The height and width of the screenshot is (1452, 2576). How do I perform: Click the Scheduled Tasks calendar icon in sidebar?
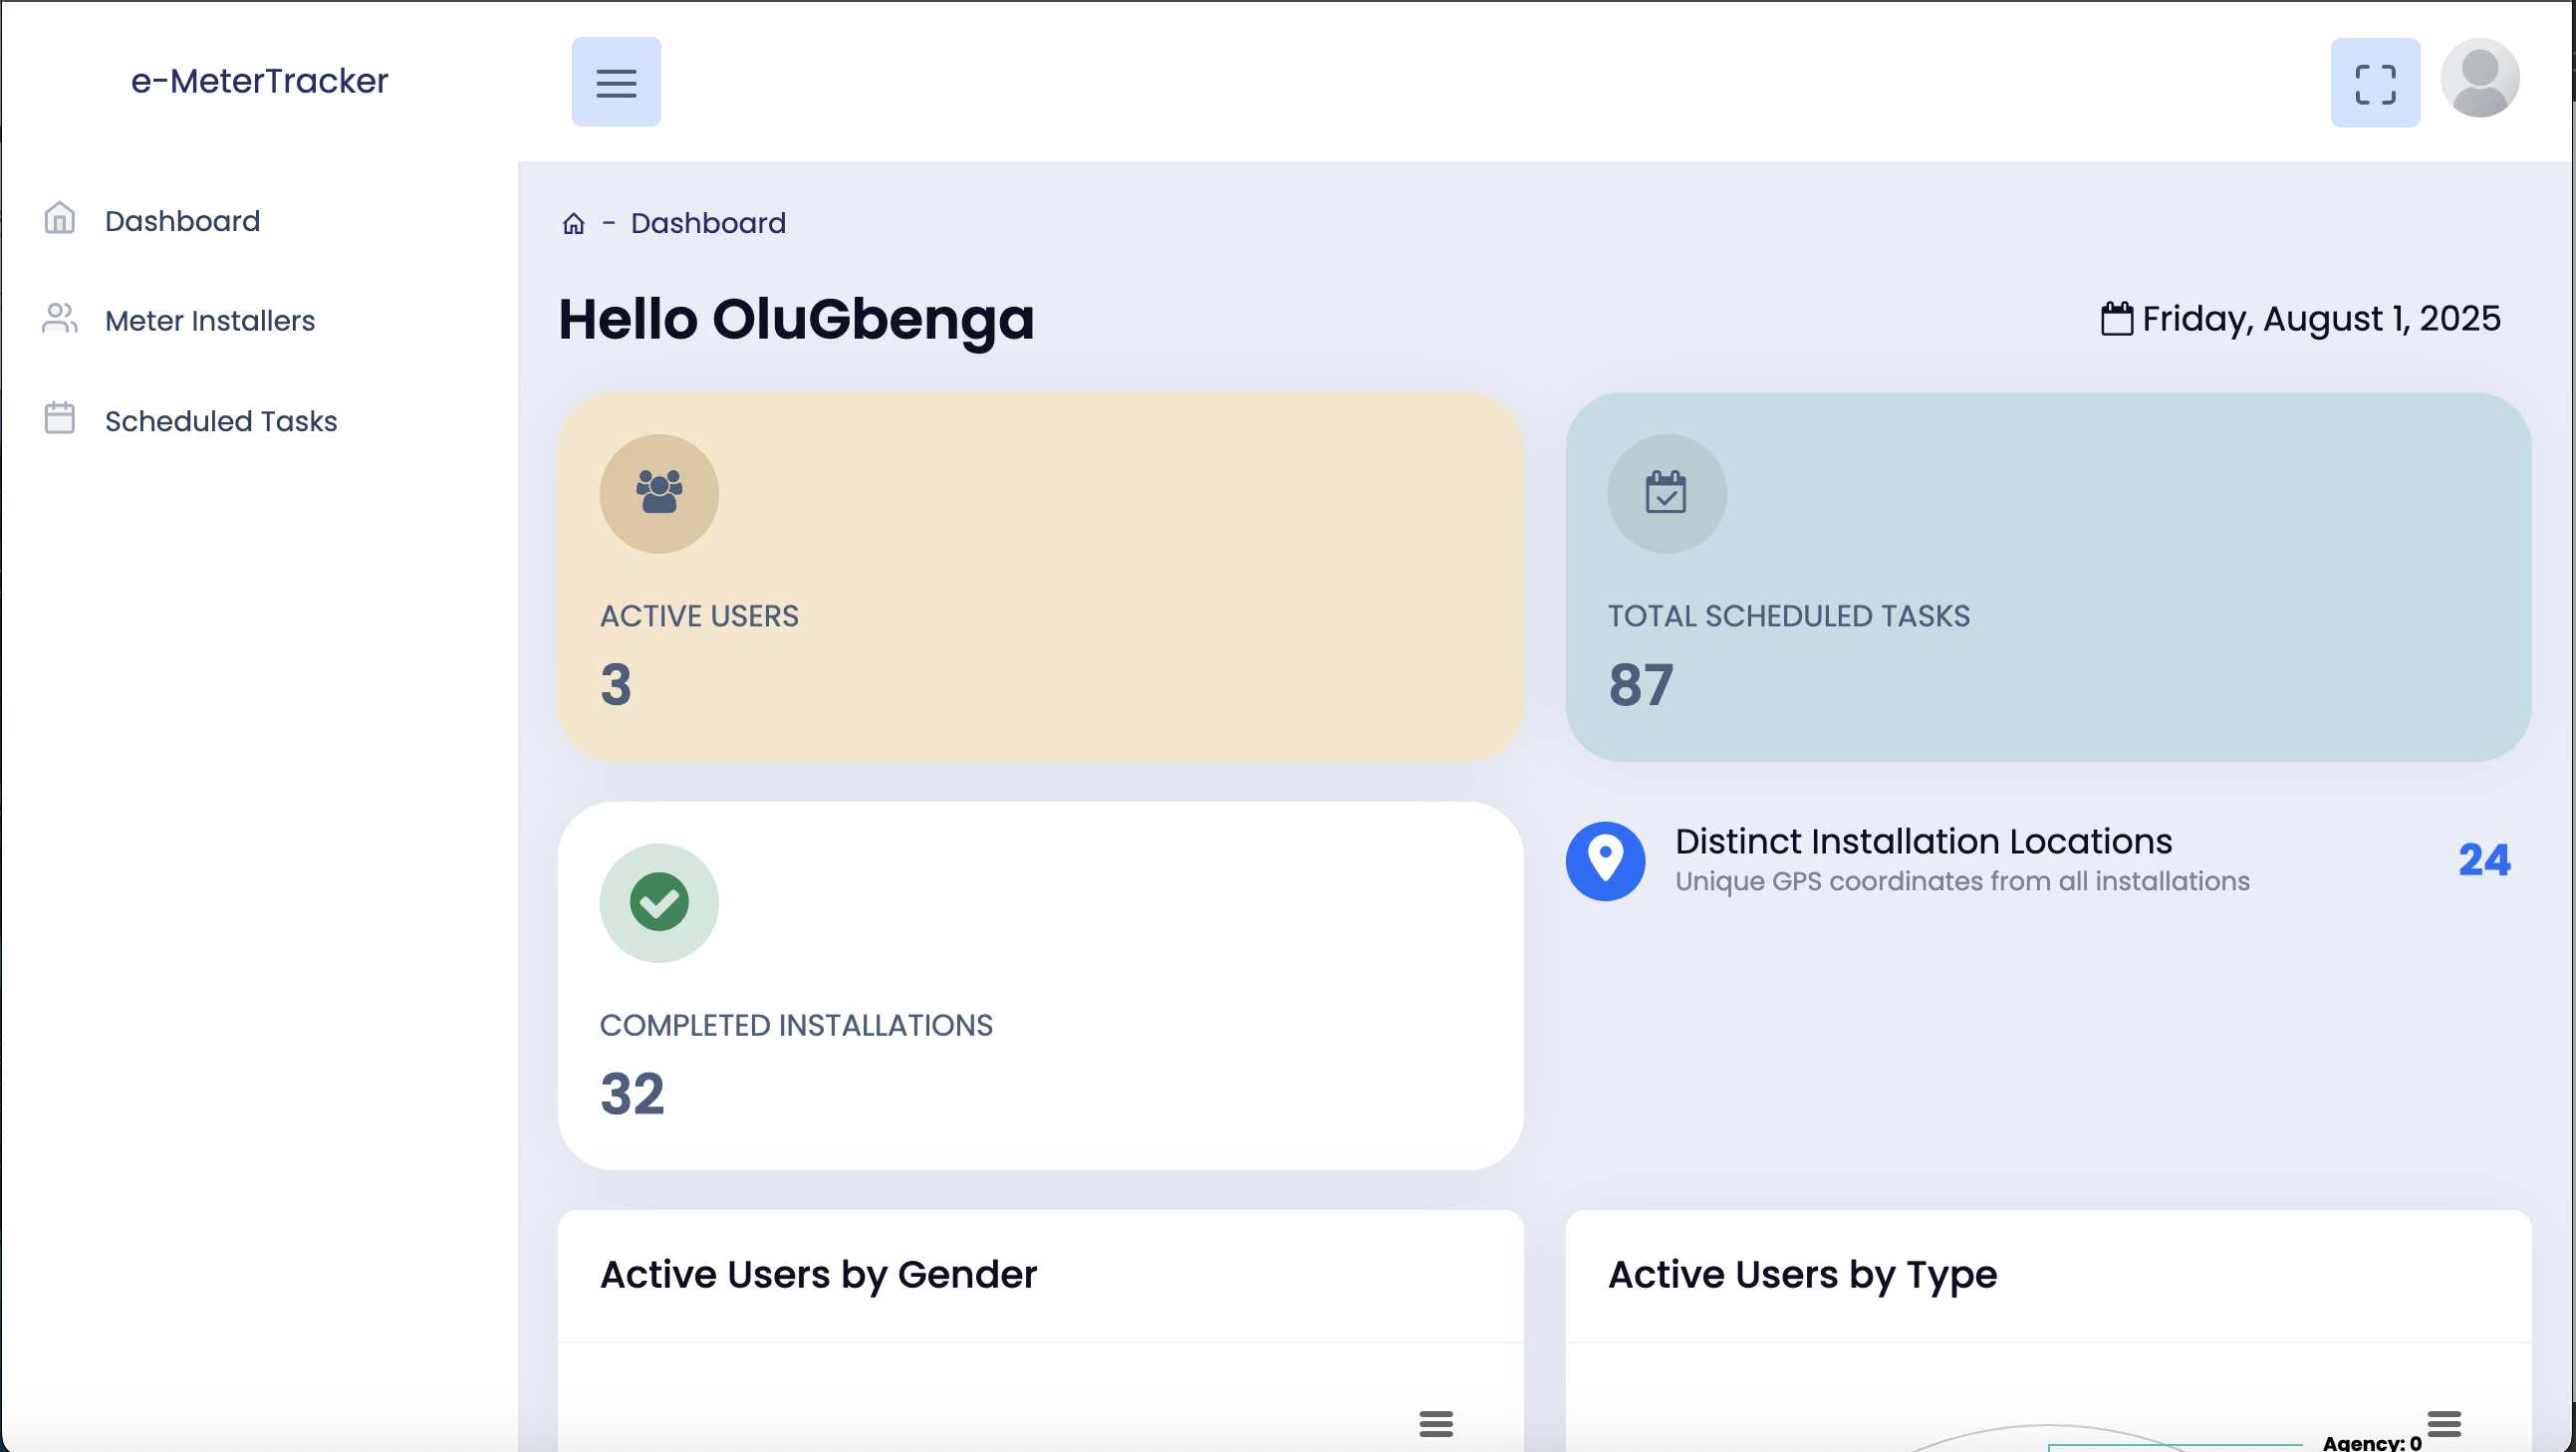click(x=58, y=419)
